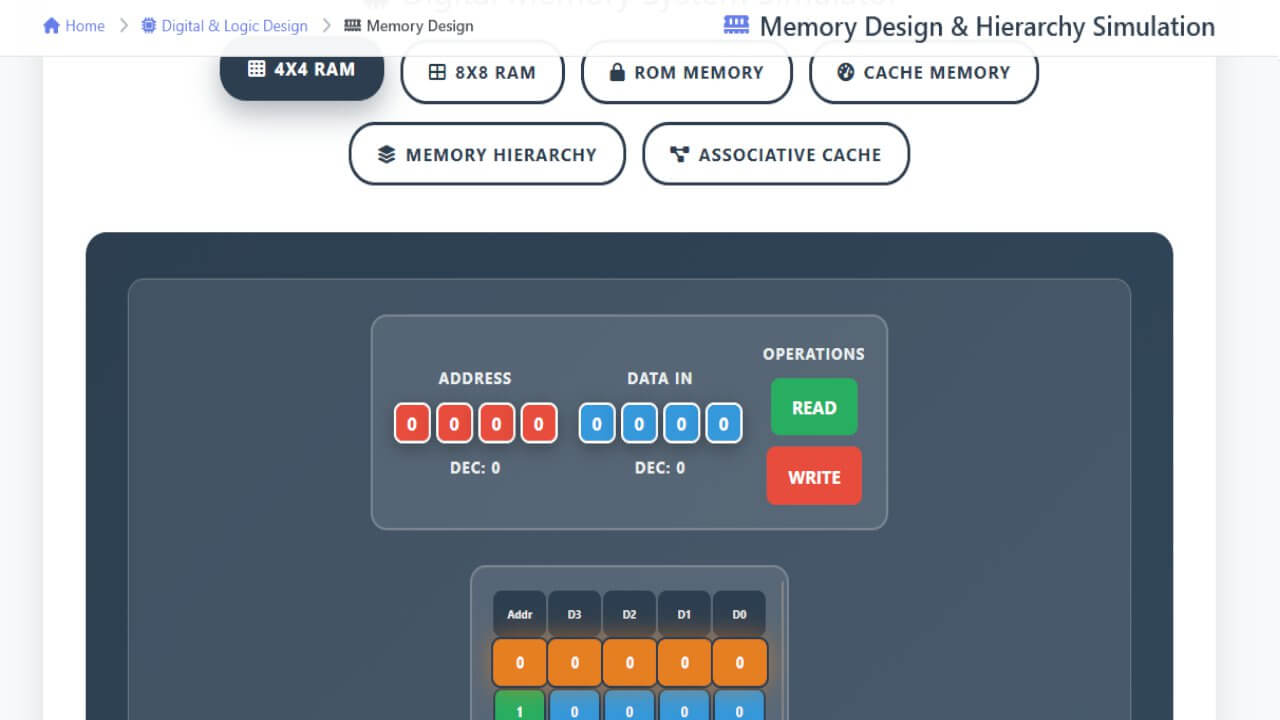Click the branch icon on the Associative Cache tab
The width and height of the screenshot is (1280, 720).
pyautogui.click(x=680, y=154)
